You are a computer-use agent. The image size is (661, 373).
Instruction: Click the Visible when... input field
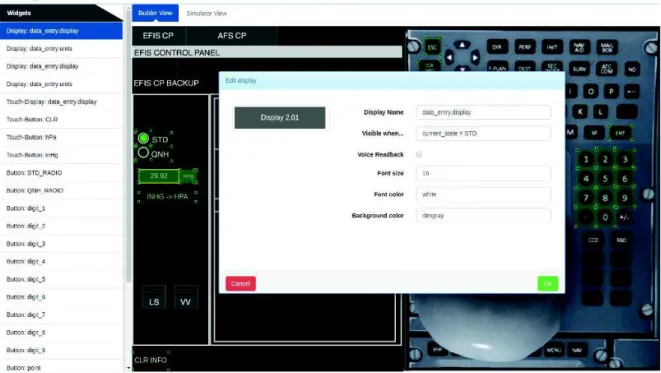[x=484, y=134]
